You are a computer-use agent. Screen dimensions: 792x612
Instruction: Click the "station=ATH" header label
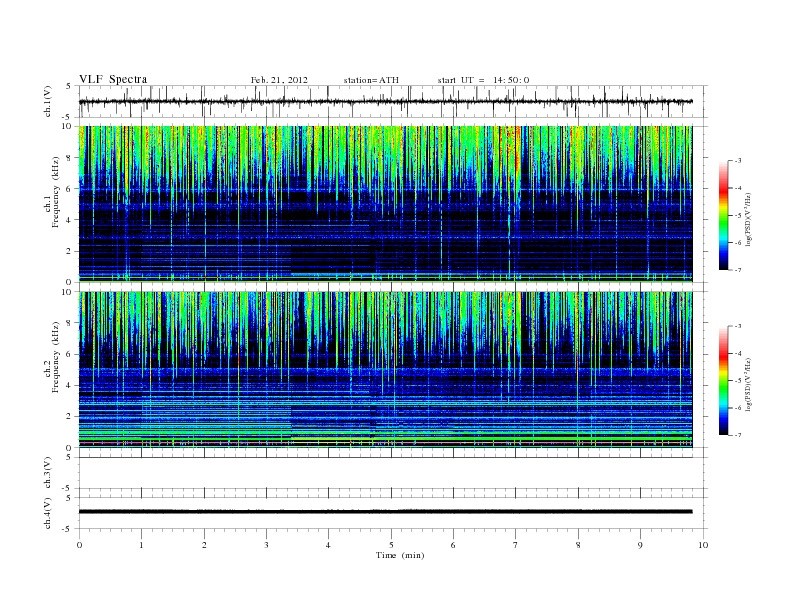(x=371, y=80)
